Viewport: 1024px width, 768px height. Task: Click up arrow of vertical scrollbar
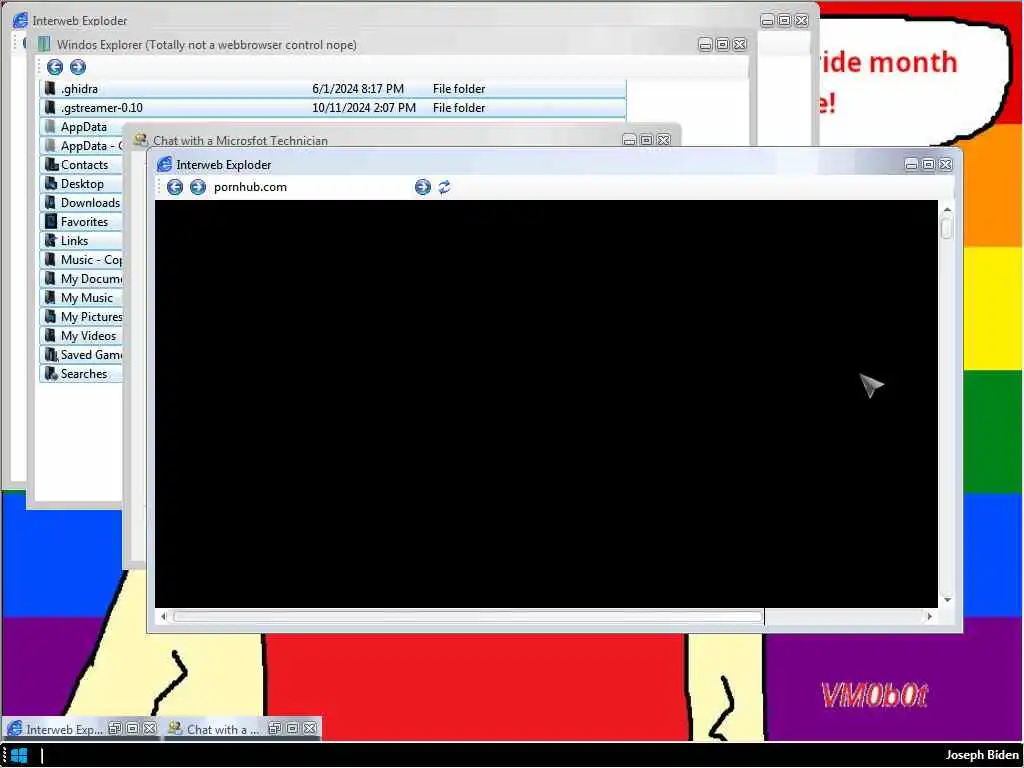coord(947,209)
